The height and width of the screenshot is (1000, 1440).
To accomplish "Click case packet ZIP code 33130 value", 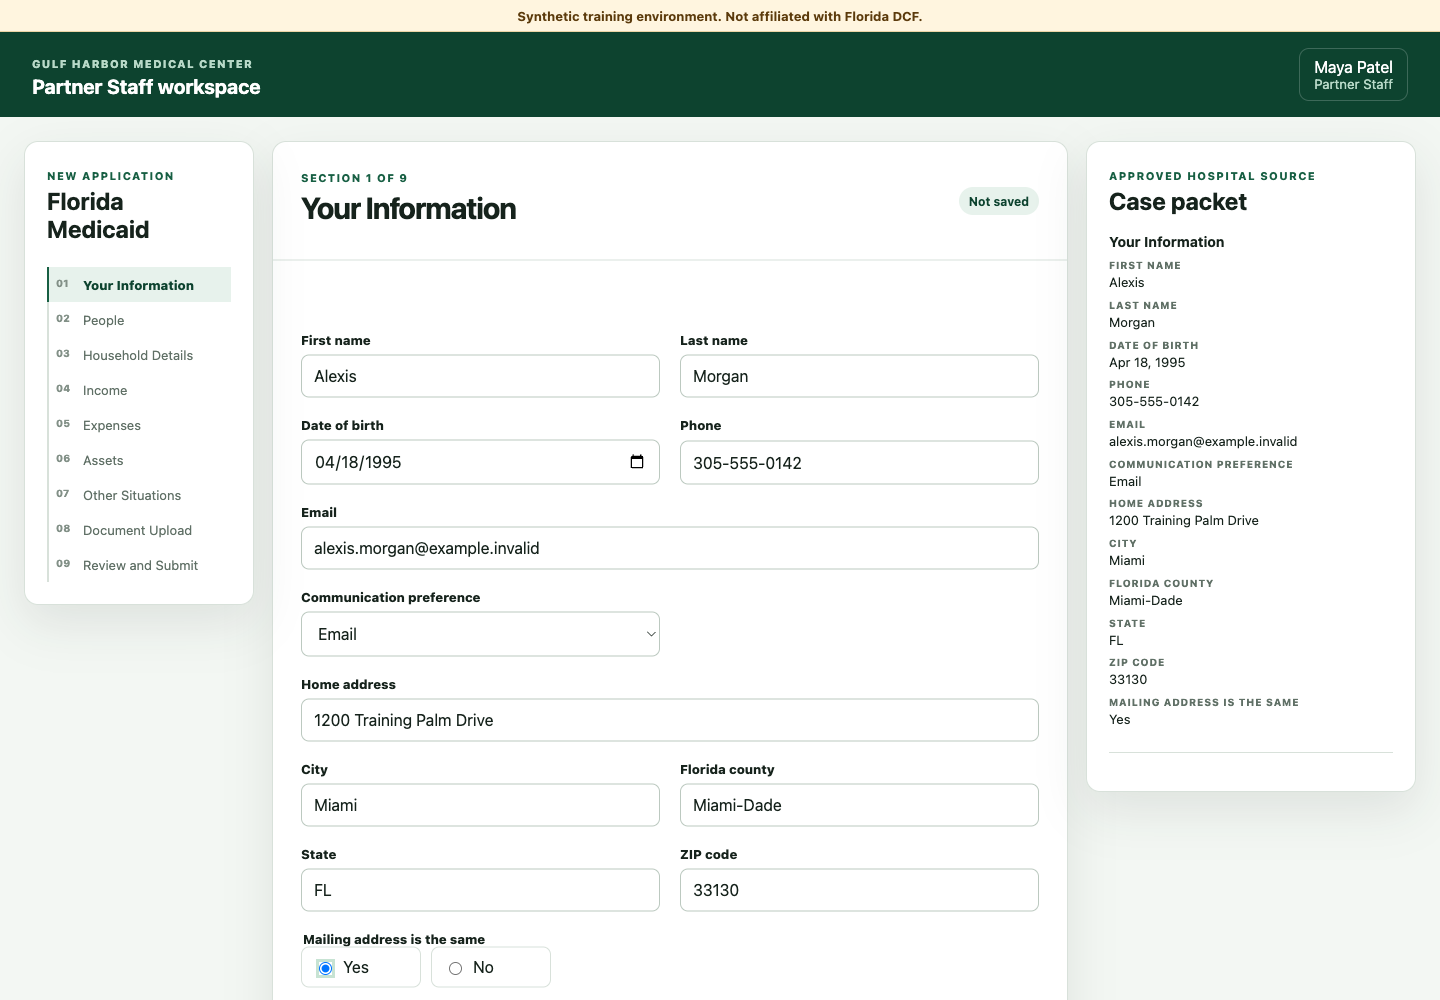I will [x=1128, y=679].
